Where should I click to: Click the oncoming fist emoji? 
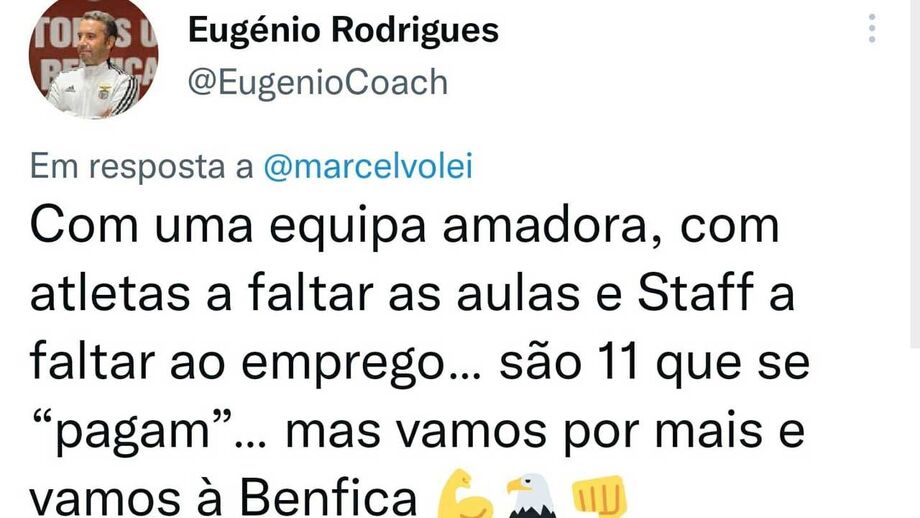[x=599, y=497]
